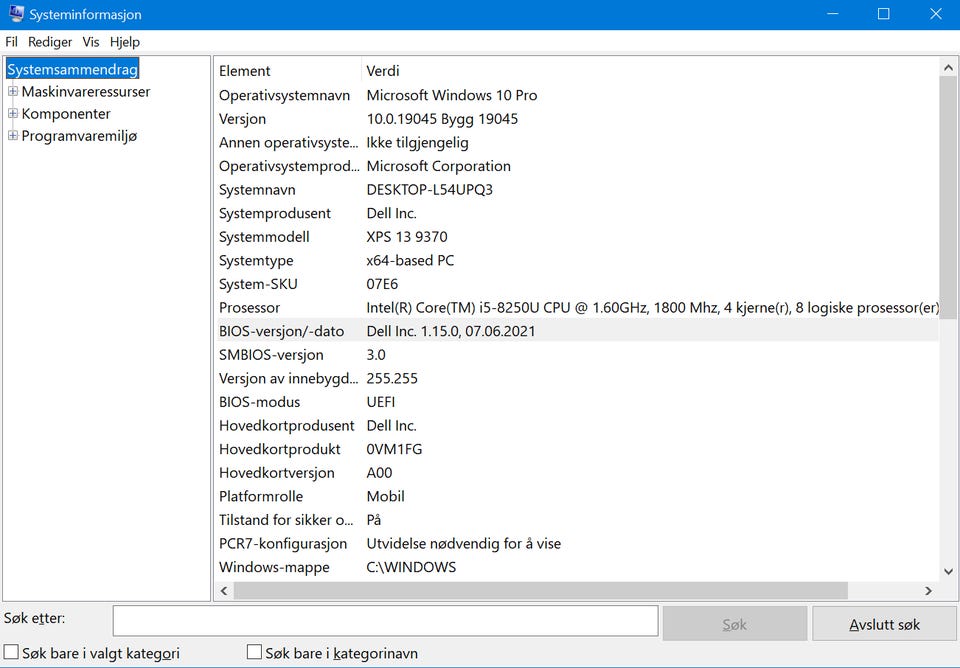Click the value 10.0.19045 Bygg 19045
This screenshot has height=668, width=960.
pos(442,119)
